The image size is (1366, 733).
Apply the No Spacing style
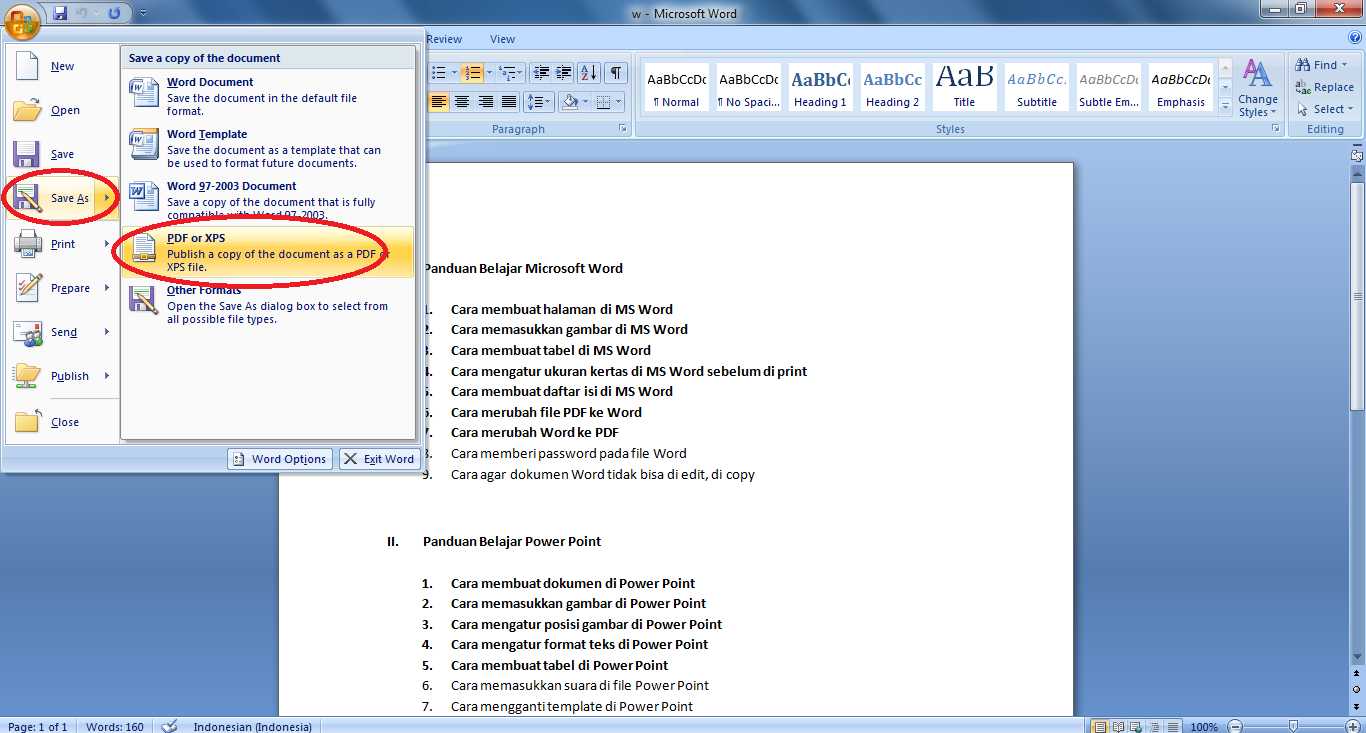(x=749, y=87)
